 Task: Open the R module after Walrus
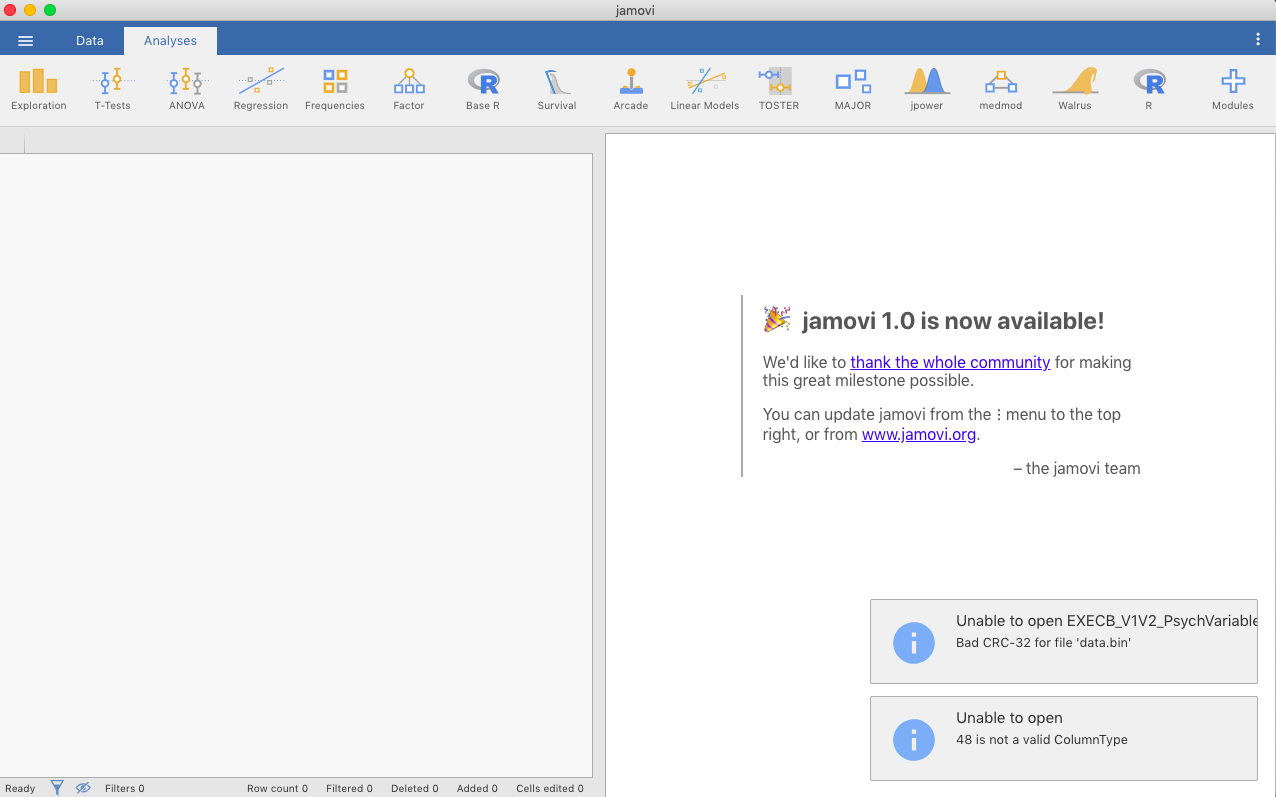[1149, 89]
